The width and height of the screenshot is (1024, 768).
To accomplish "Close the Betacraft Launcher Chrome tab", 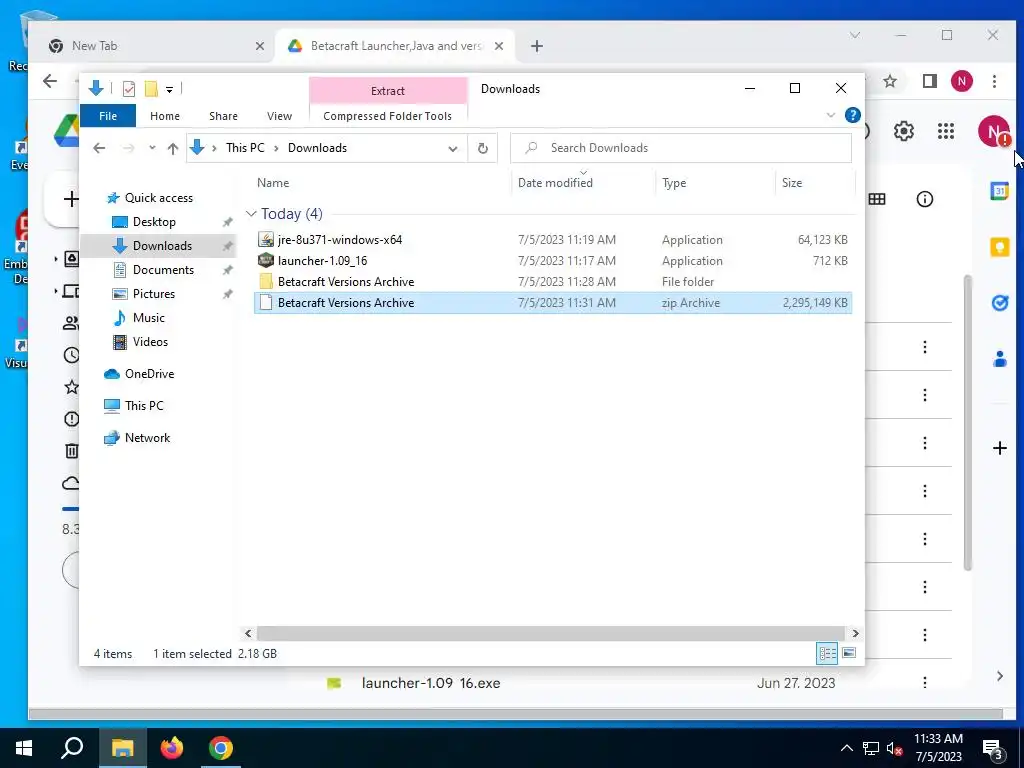I will tap(498, 46).
